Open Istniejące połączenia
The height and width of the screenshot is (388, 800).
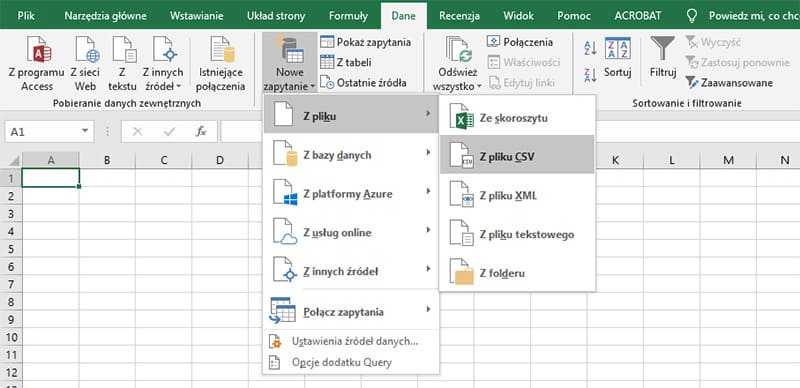220,64
